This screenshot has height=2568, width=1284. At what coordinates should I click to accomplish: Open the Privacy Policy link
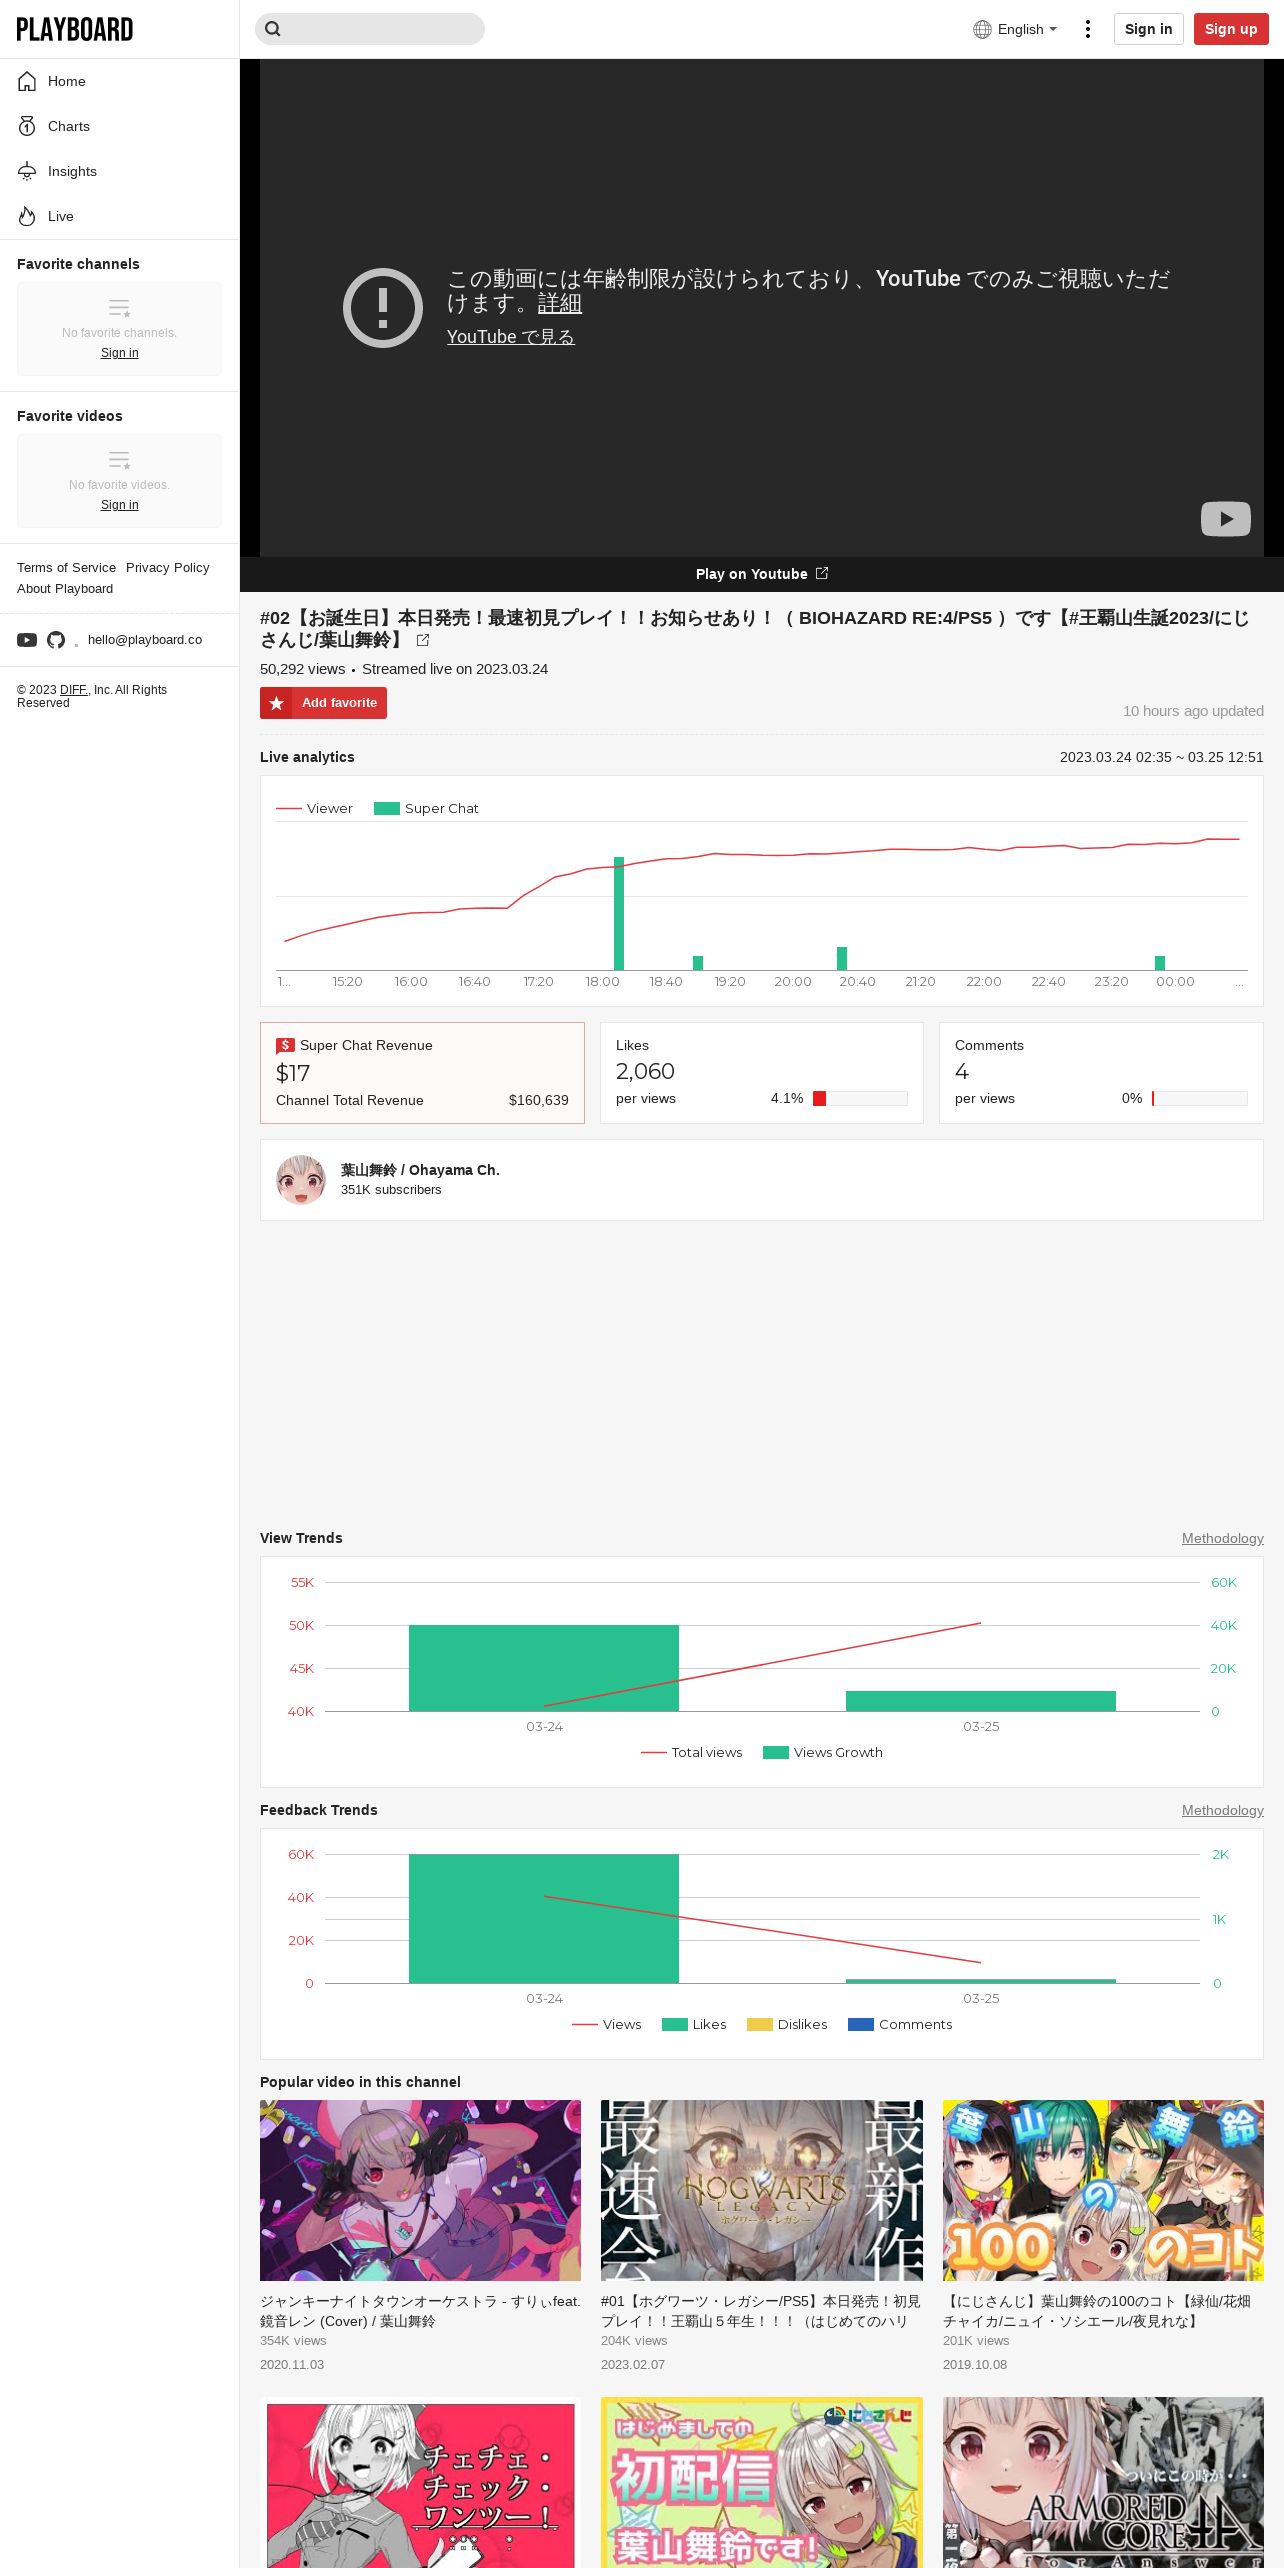point(168,568)
